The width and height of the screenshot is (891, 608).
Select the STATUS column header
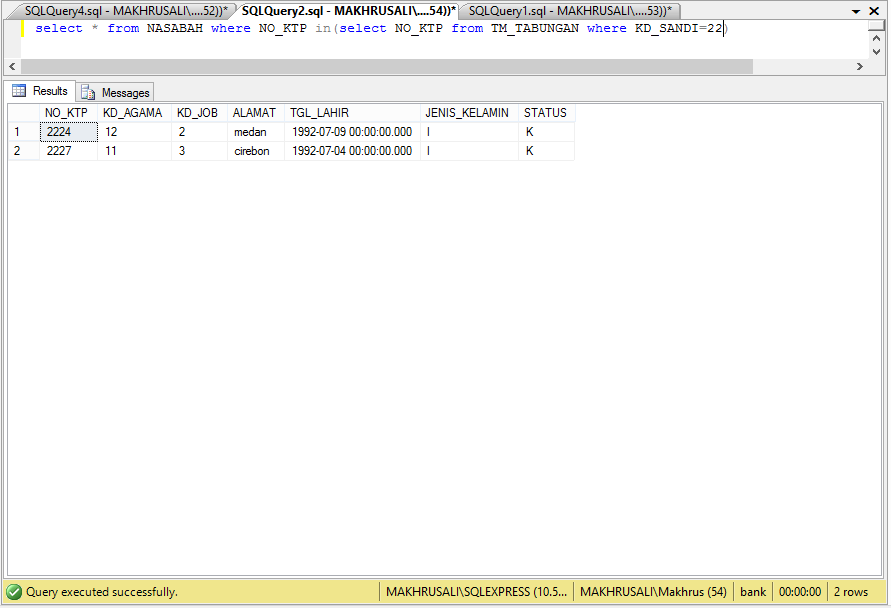pyautogui.click(x=546, y=113)
